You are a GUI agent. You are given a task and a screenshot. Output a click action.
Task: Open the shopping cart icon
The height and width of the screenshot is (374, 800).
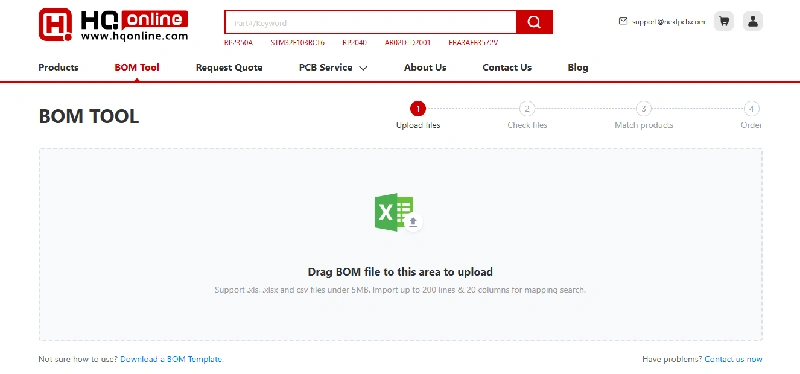(x=723, y=21)
